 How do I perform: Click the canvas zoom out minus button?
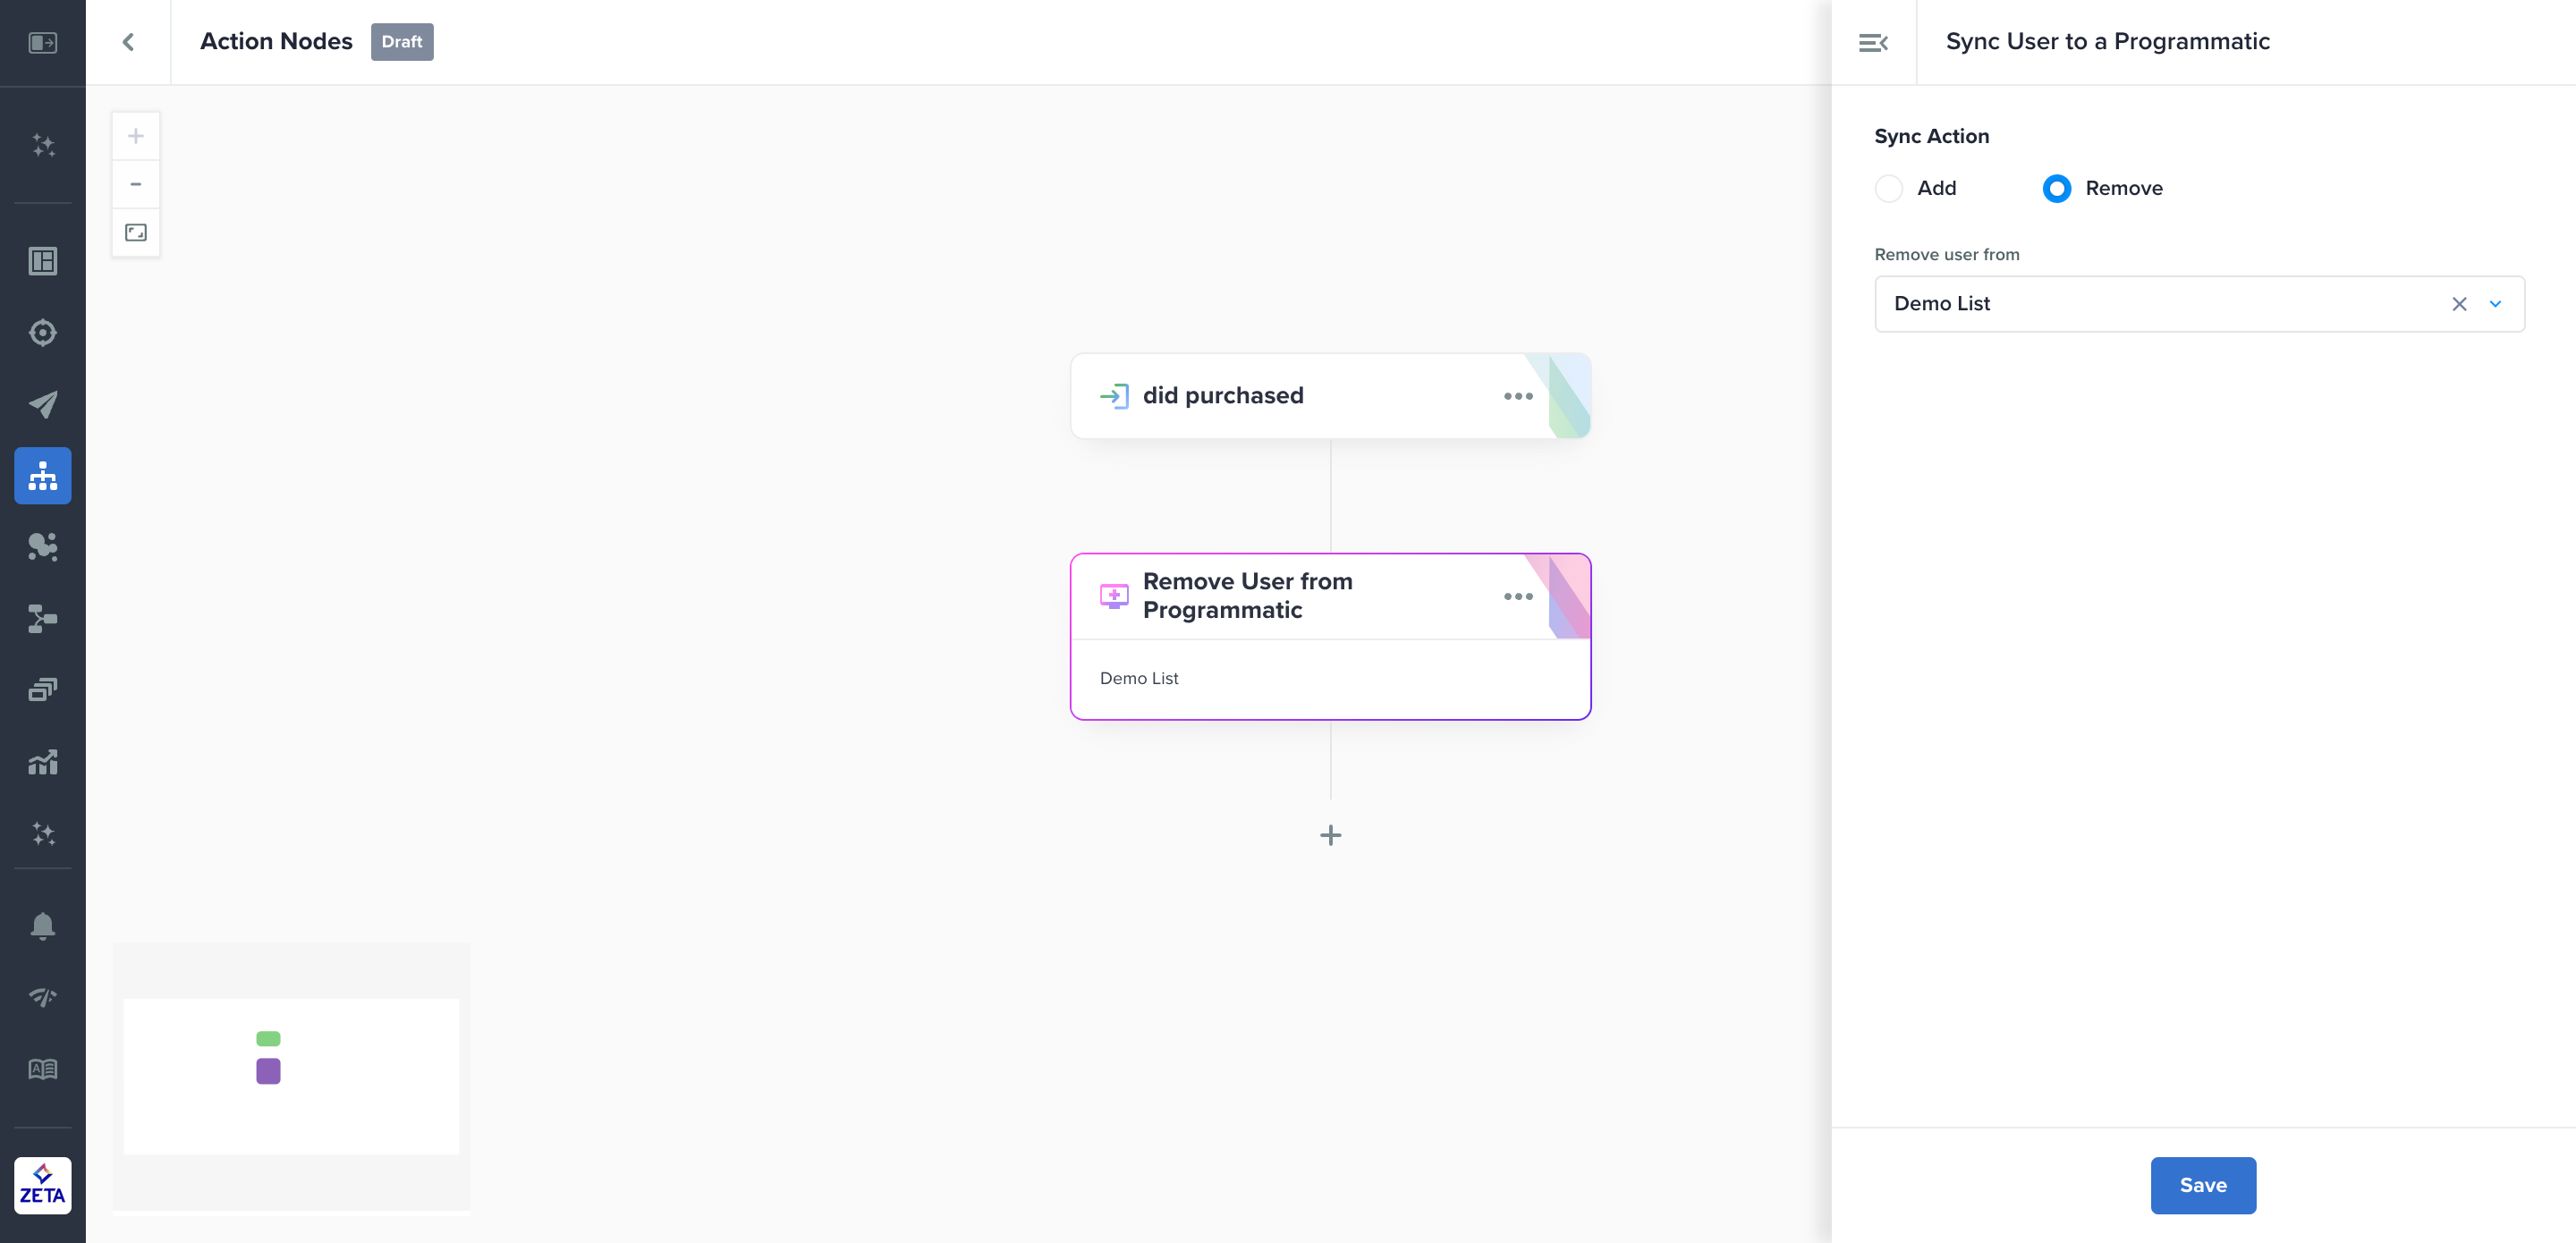coord(136,184)
